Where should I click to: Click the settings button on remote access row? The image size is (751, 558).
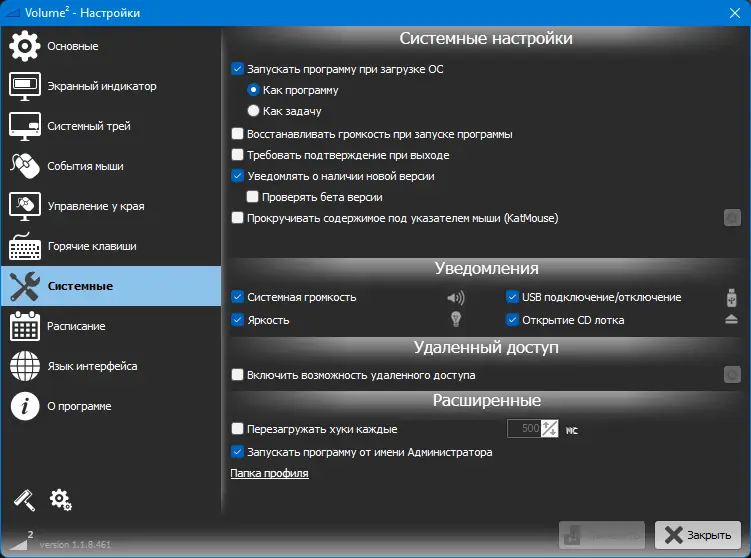[x=732, y=375]
